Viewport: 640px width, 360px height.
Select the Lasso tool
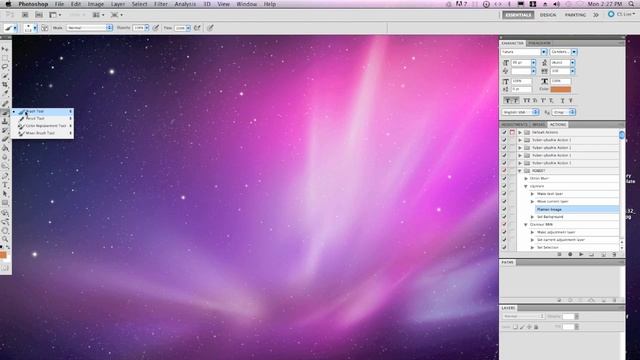click(5, 67)
